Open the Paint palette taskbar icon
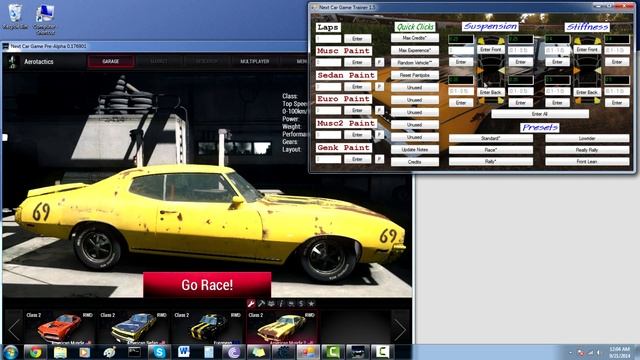The image size is (640, 360). (x=109, y=352)
